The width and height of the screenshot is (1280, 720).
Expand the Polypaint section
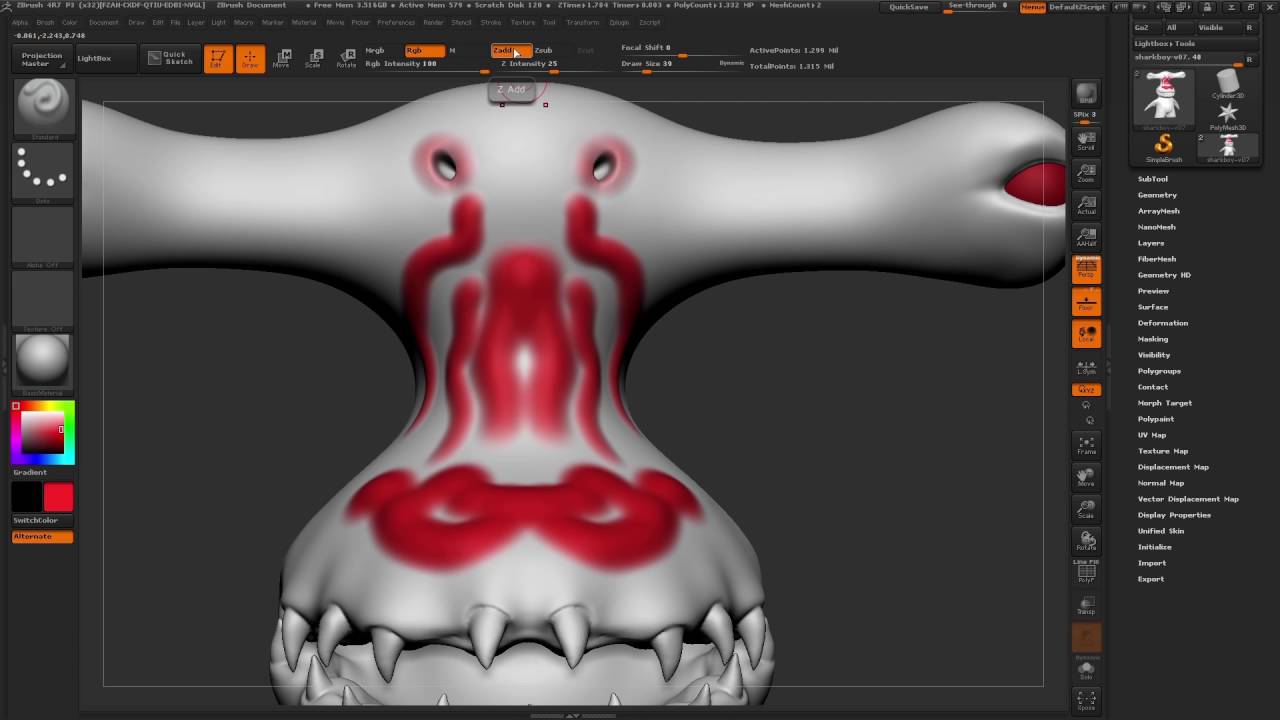[1156, 419]
